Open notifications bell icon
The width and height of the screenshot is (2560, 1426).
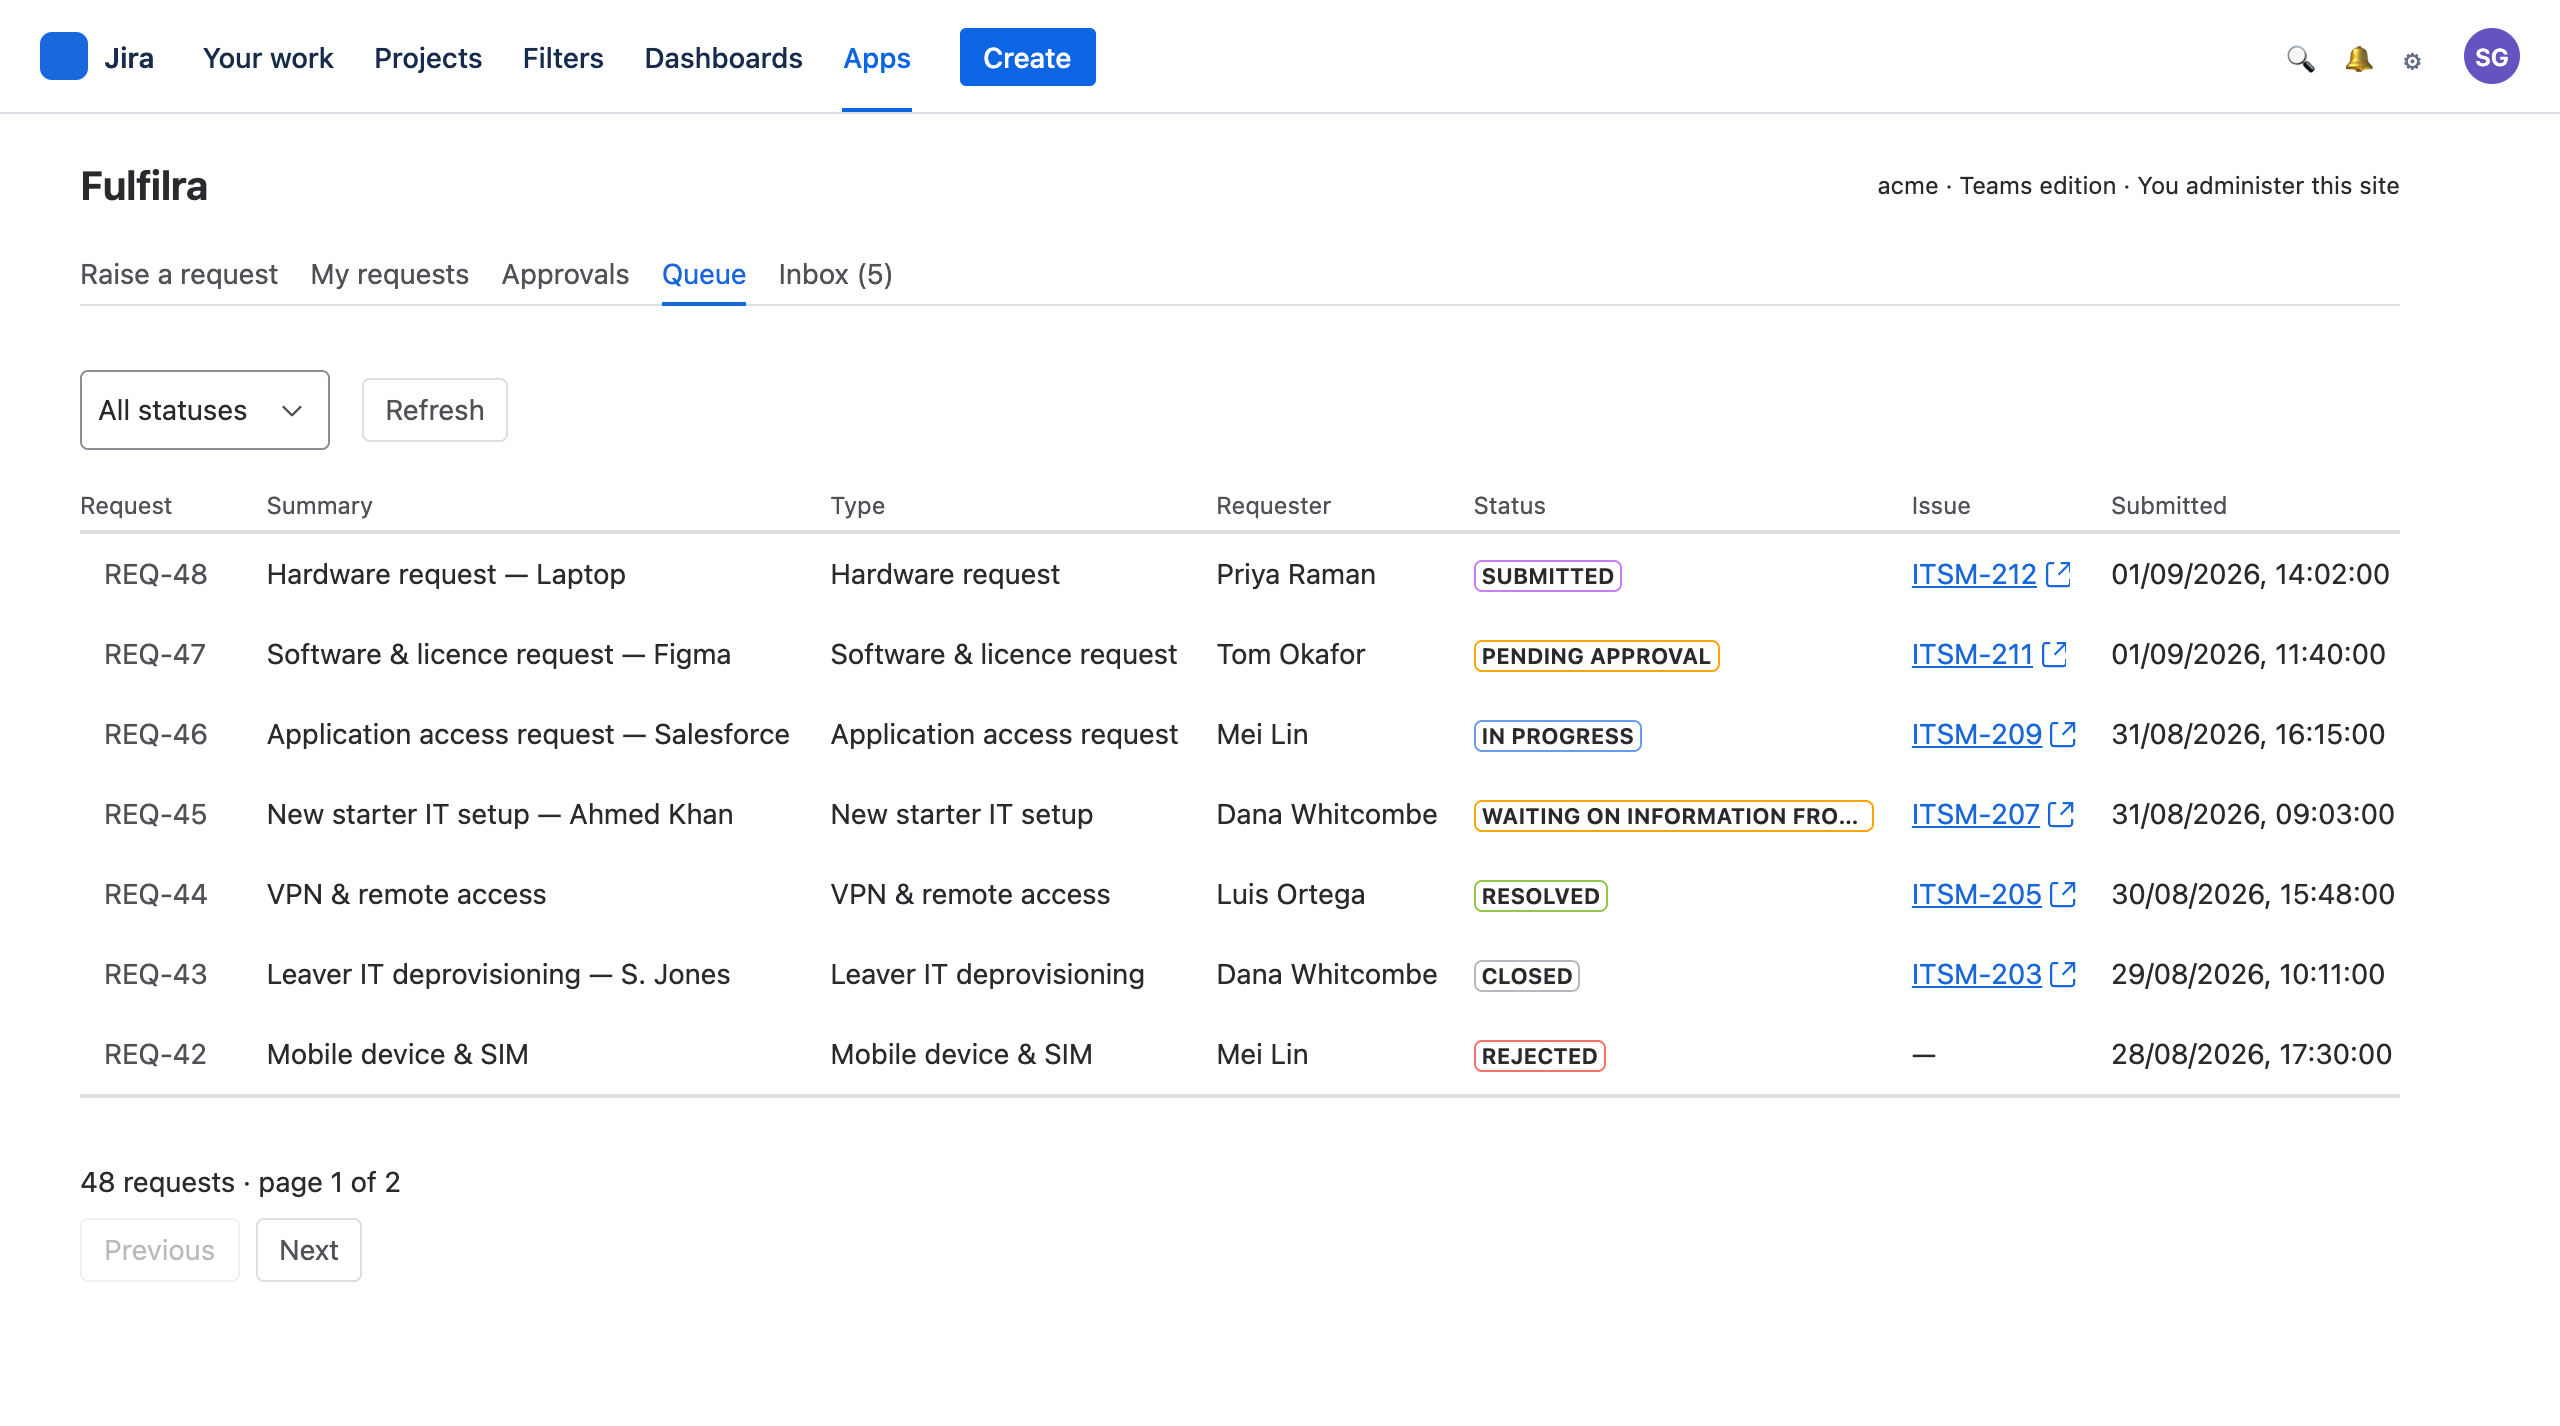coord(2358,59)
